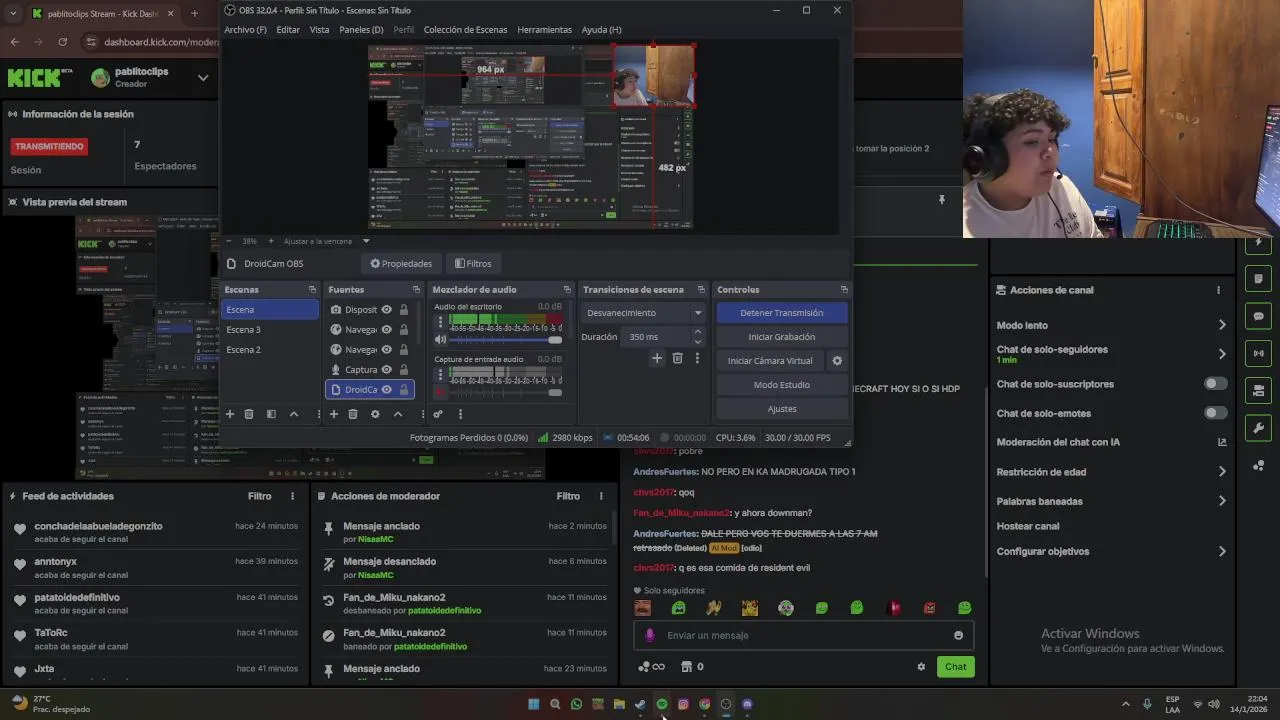Select Escena 3 in scenes list

pos(269,330)
